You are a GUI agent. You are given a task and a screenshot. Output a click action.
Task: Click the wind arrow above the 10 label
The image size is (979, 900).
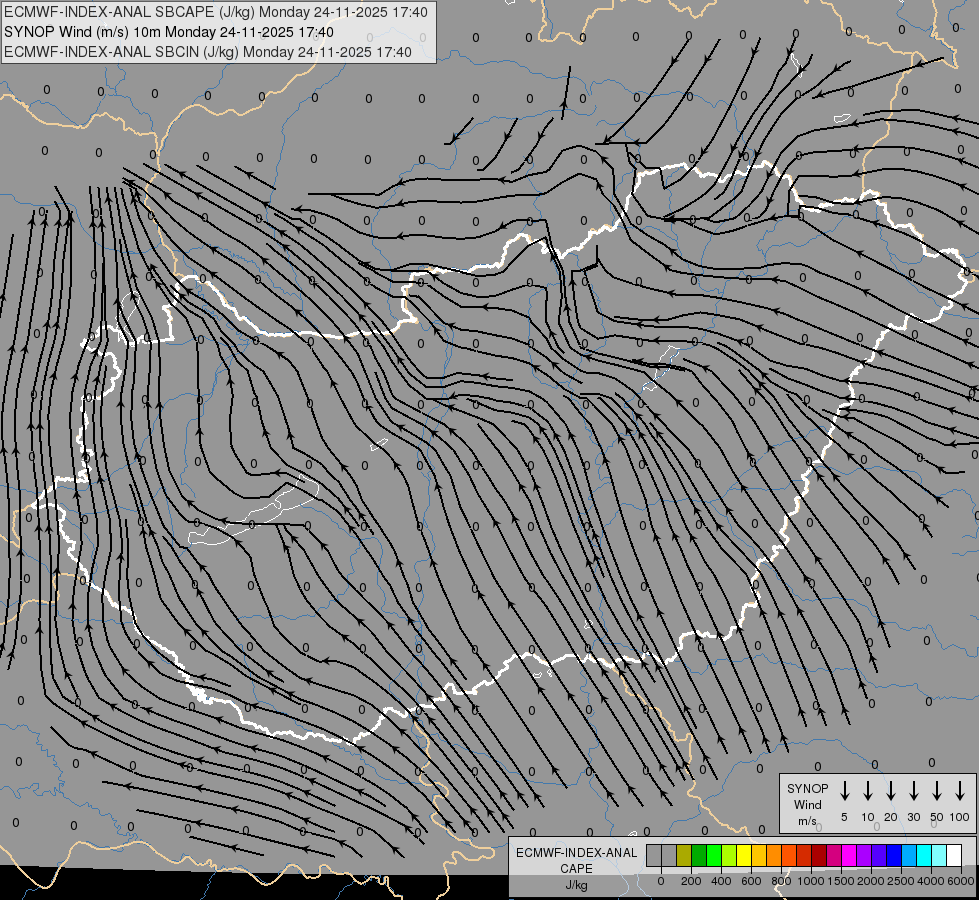pyautogui.click(x=867, y=790)
